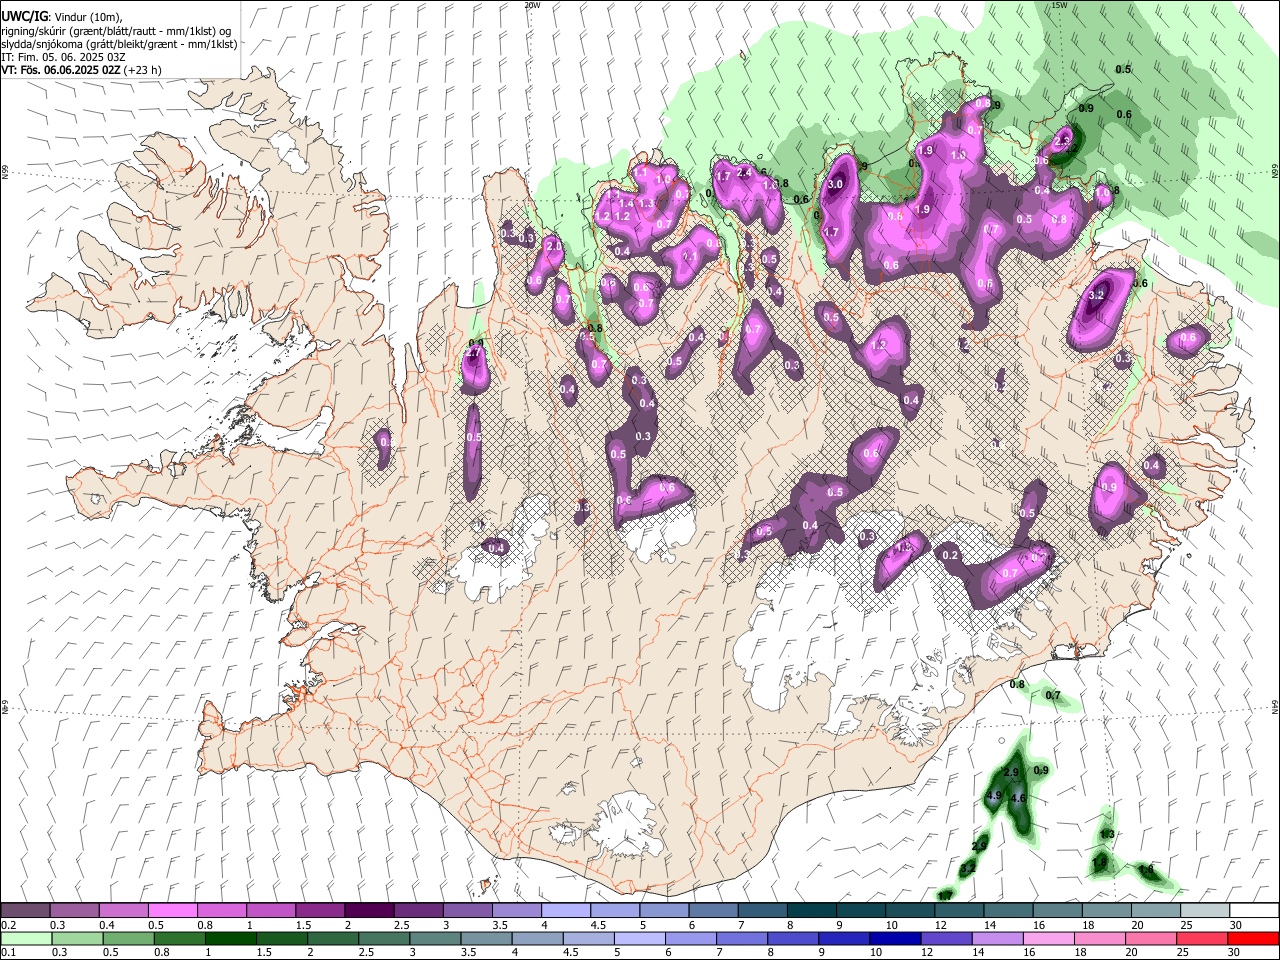This screenshot has height=960, width=1280.
Task: Click the '2.4' snowfall value in the north
Action: [744, 173]
